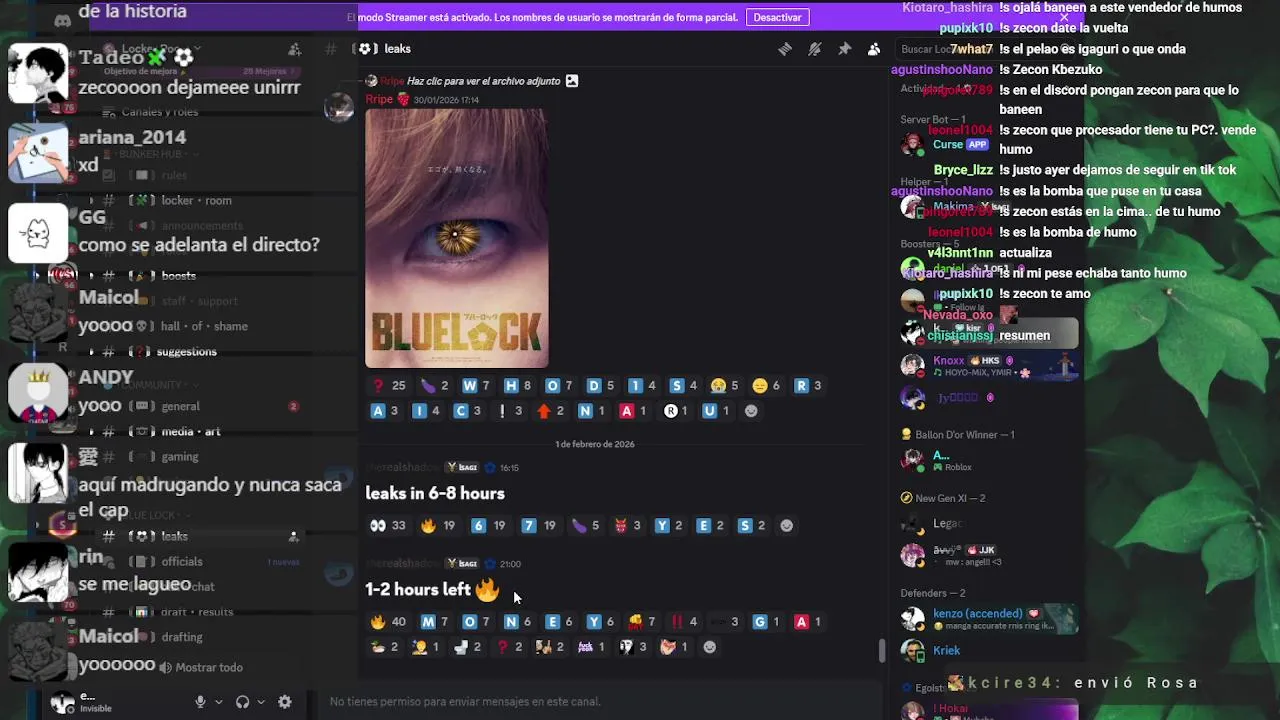Viewport: 1280px width, 720px height.
Task: Add reaction to 1-2 hours left message
Action: [x=710, y=647]
